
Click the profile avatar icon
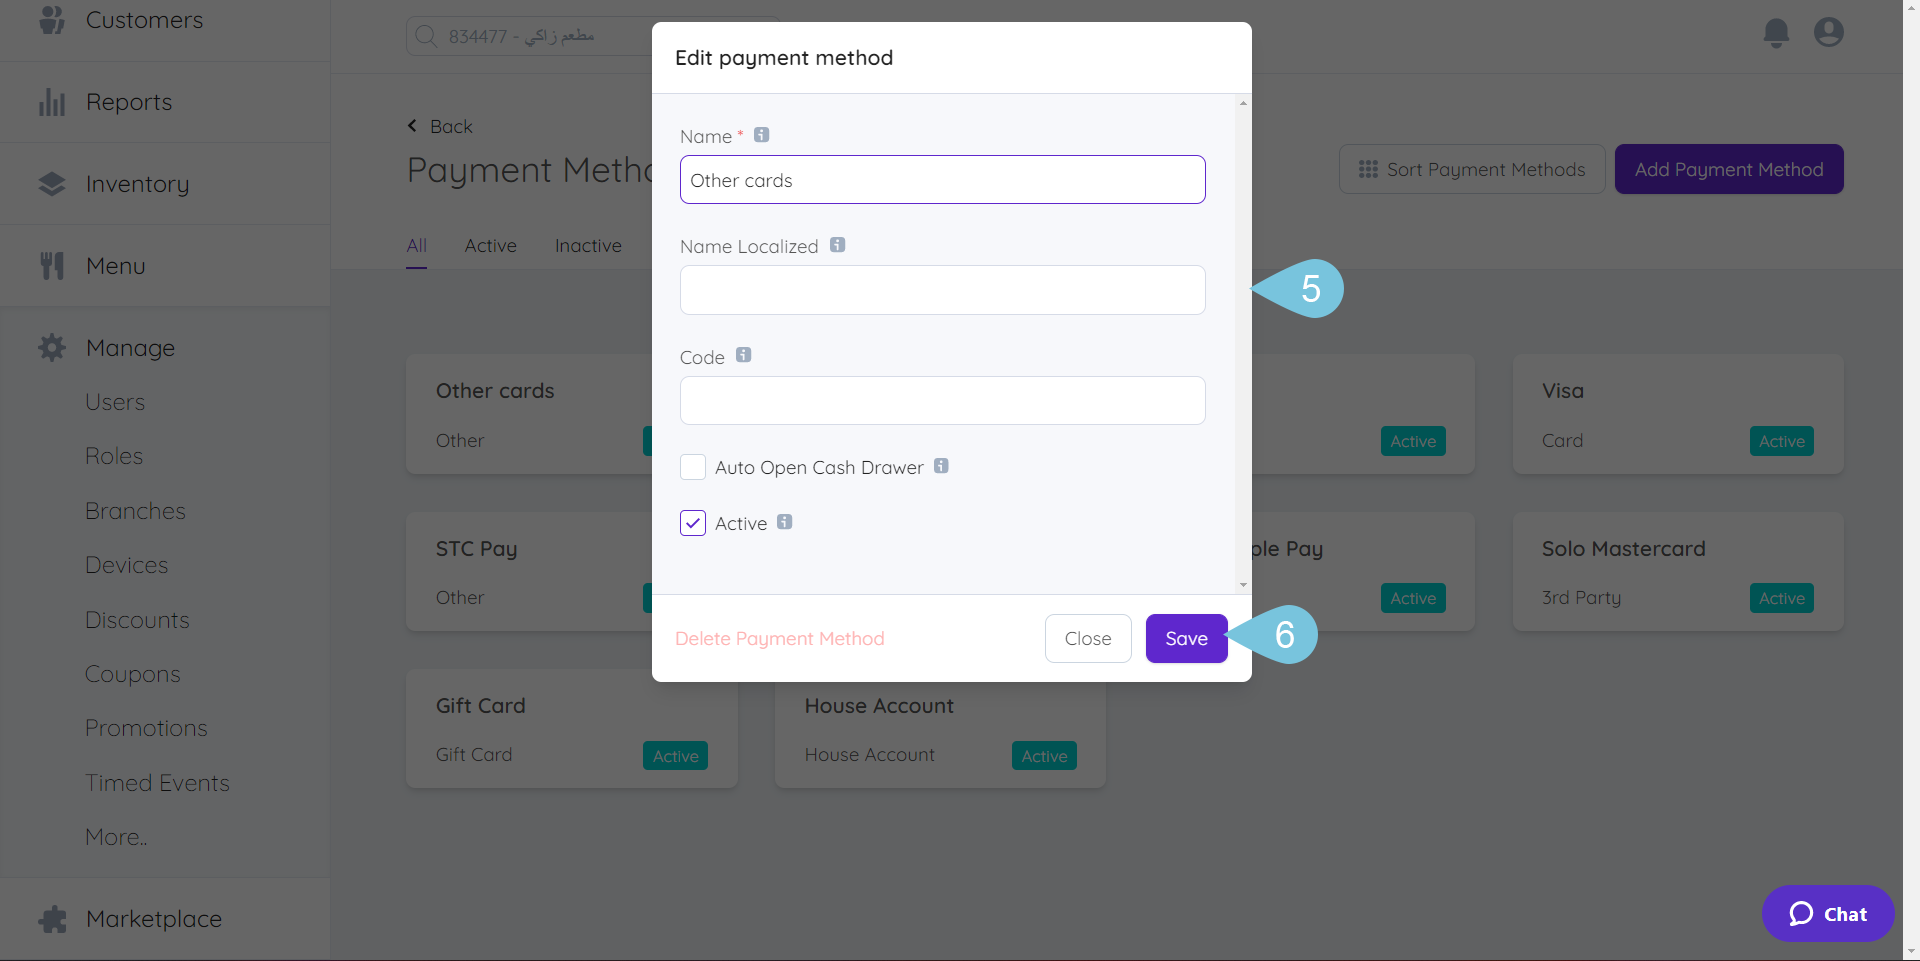point(1827,32)
